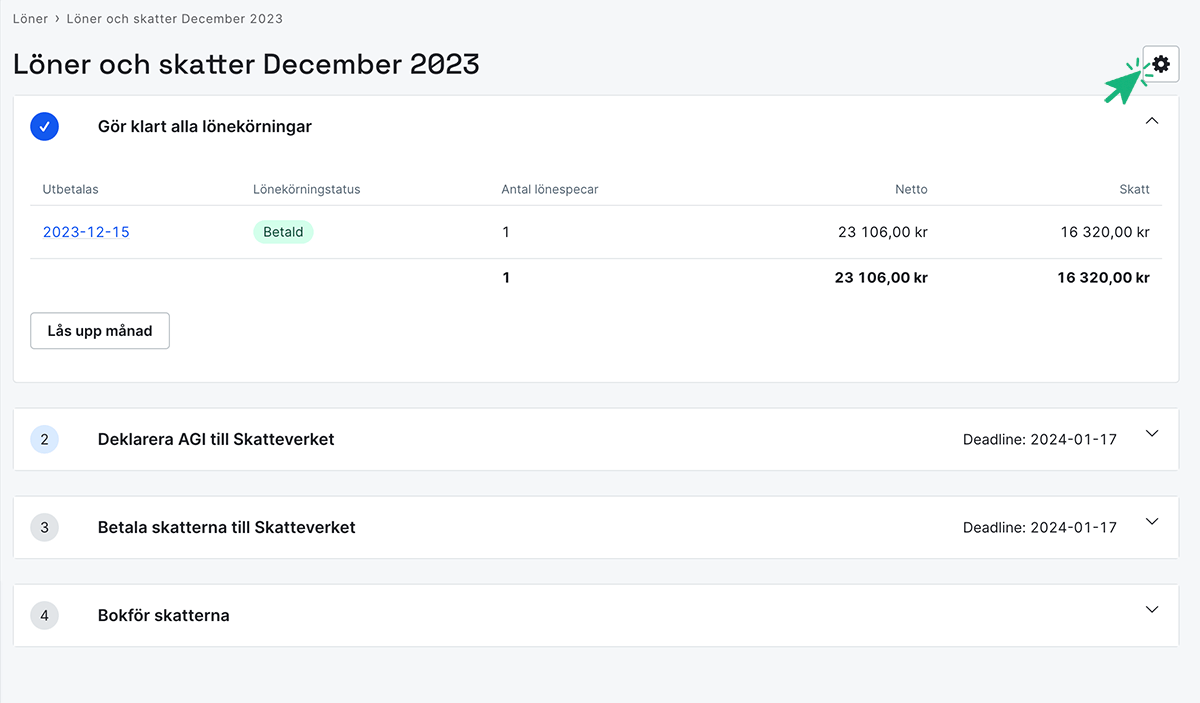Viewport: 1200px width, 703px height.
Task: Click the Betald status badge
Action: [283, 232]
